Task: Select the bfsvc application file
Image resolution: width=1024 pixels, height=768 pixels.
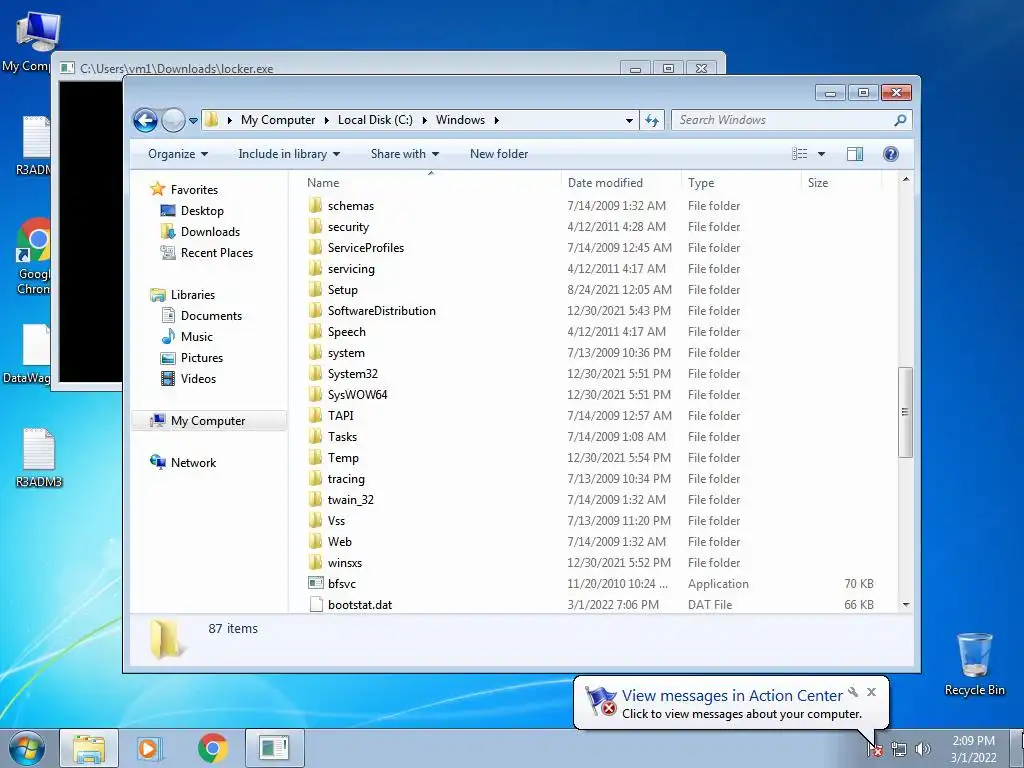Action: [x=342, y=584]
